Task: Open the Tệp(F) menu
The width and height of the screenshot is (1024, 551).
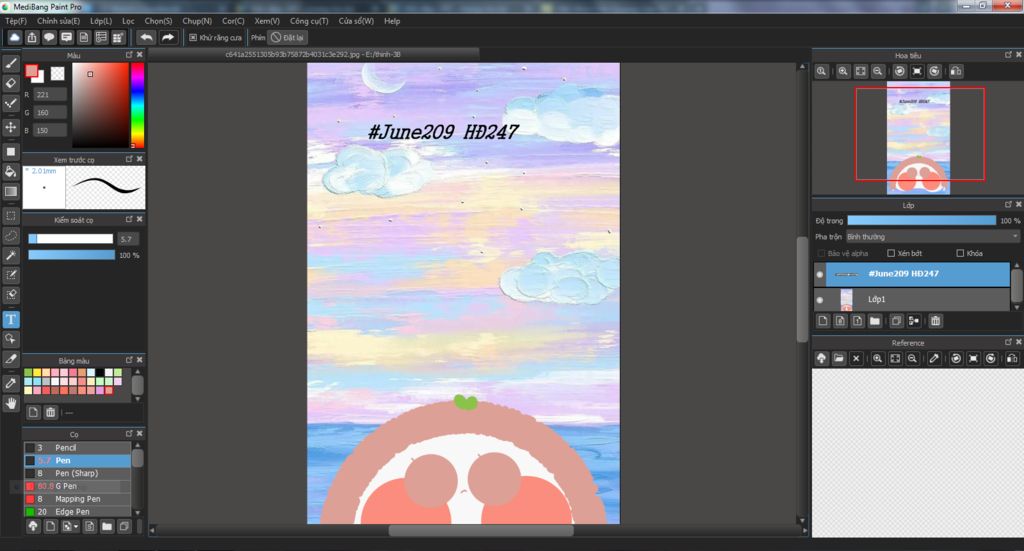Action: tap(16, 21)
